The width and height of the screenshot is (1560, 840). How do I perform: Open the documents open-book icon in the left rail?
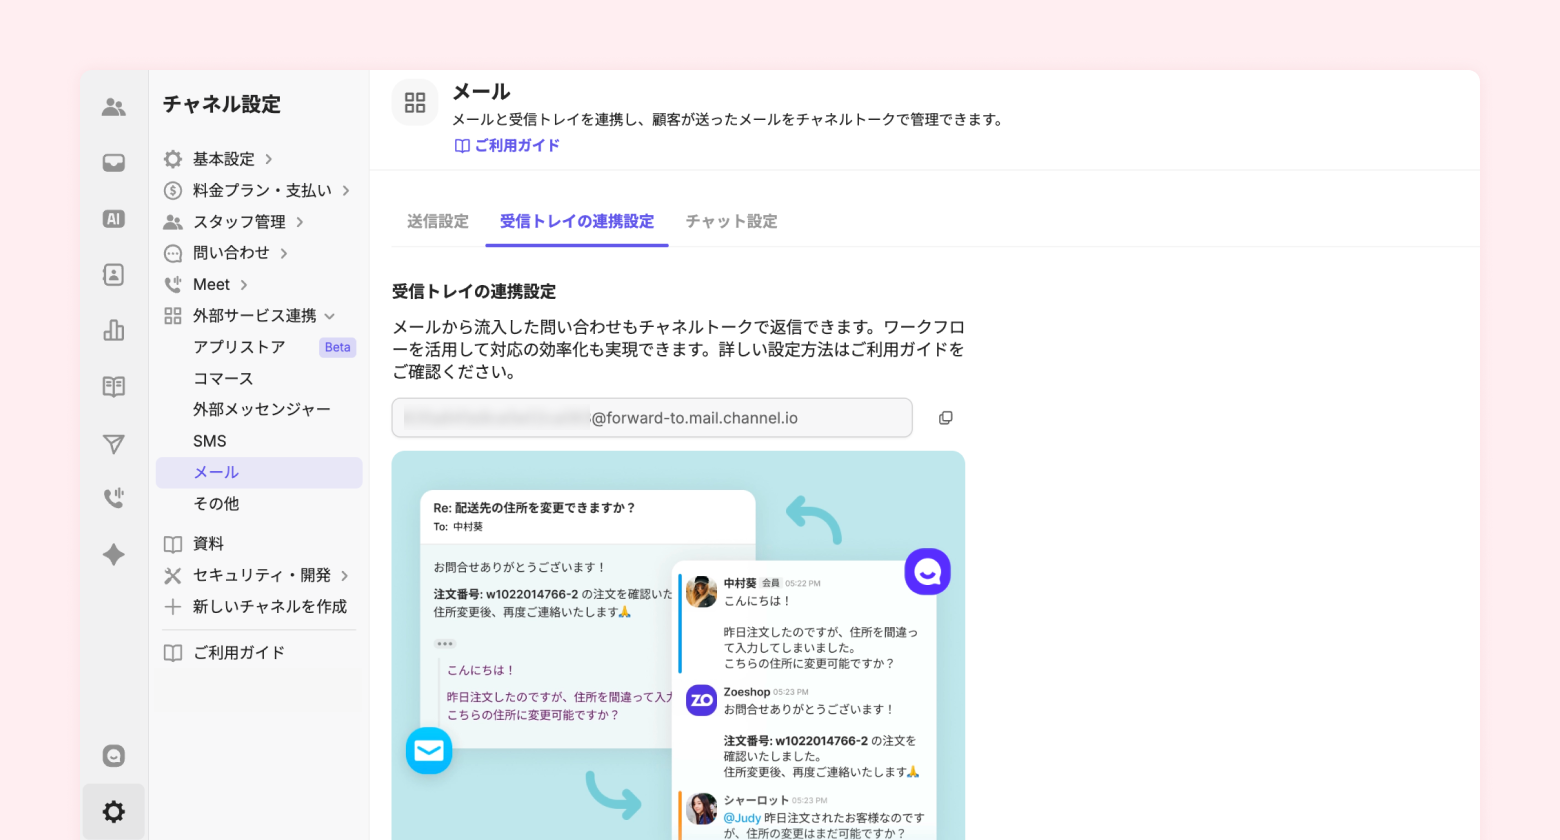click(x=114, y=386)
